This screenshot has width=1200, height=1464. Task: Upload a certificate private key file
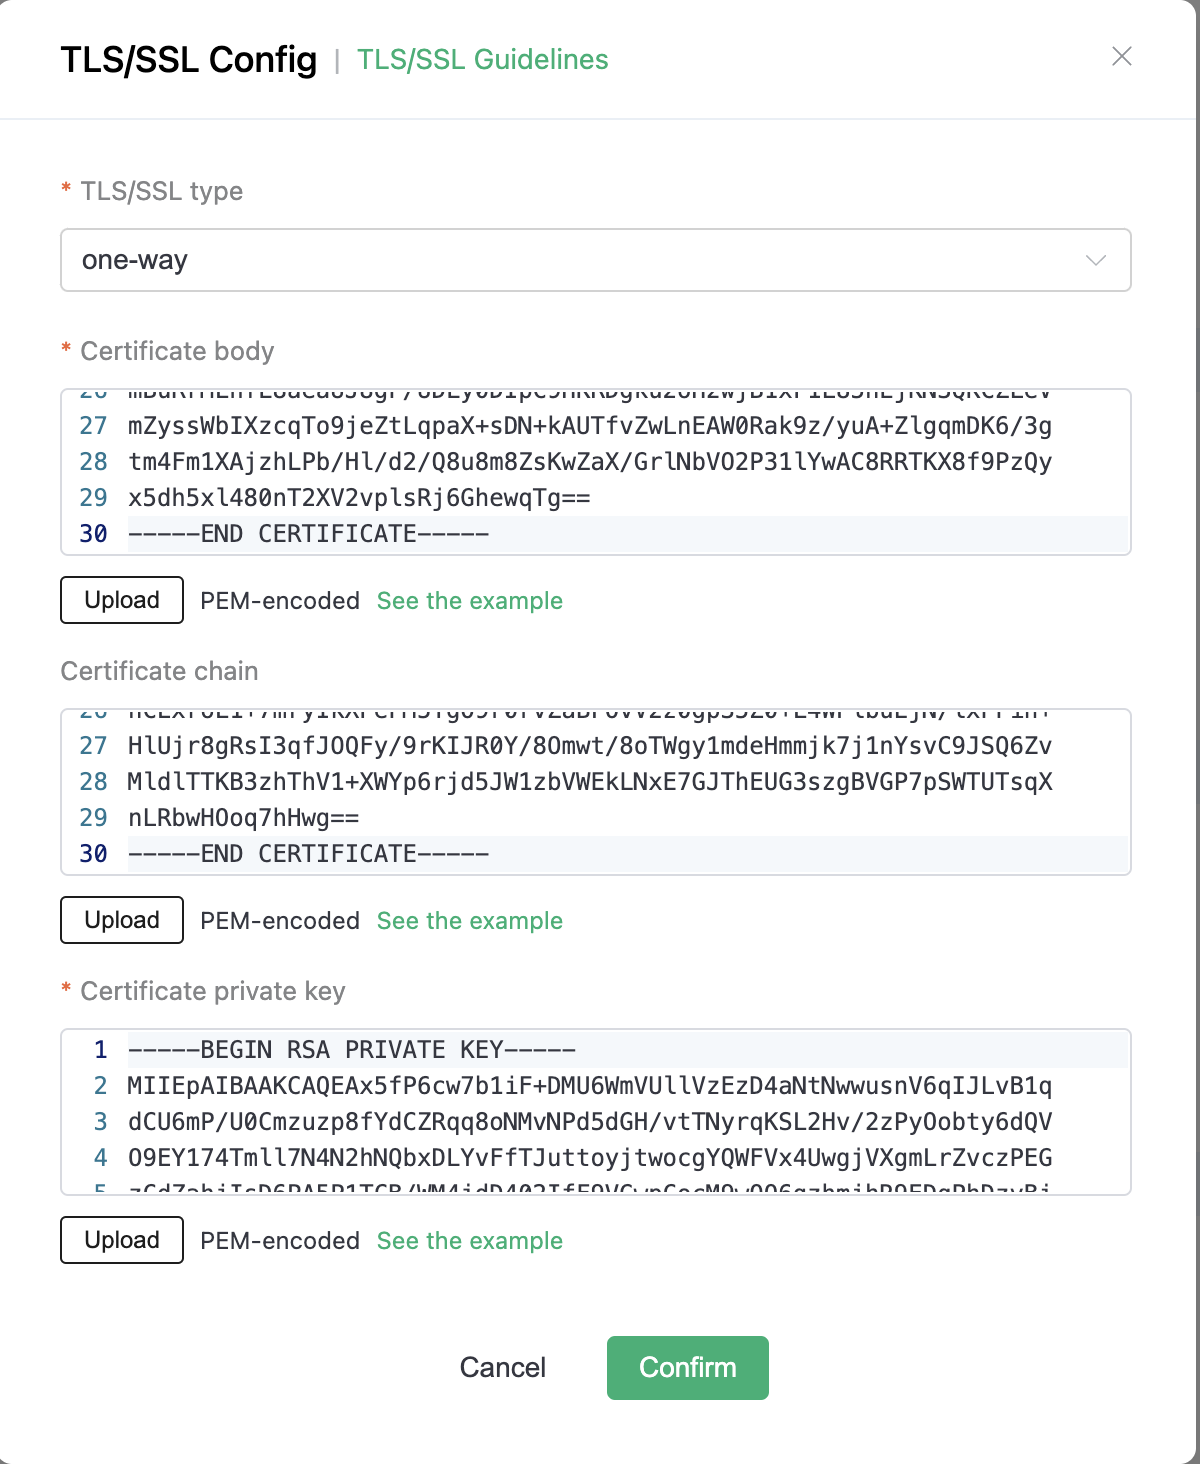122,1240
